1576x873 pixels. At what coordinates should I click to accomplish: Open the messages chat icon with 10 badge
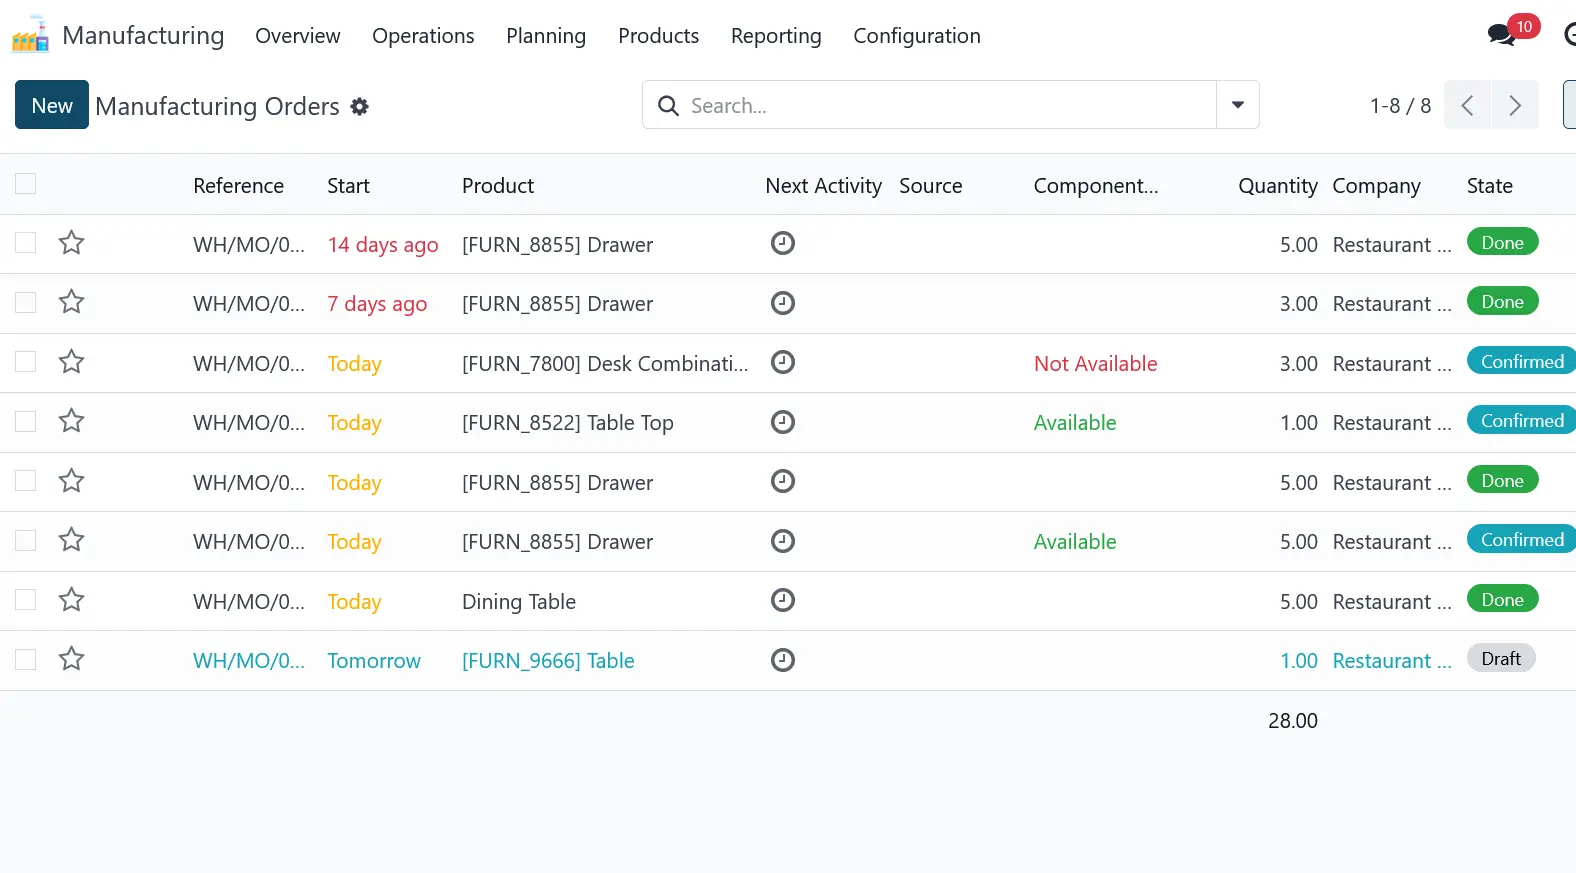pos(1502,35)
